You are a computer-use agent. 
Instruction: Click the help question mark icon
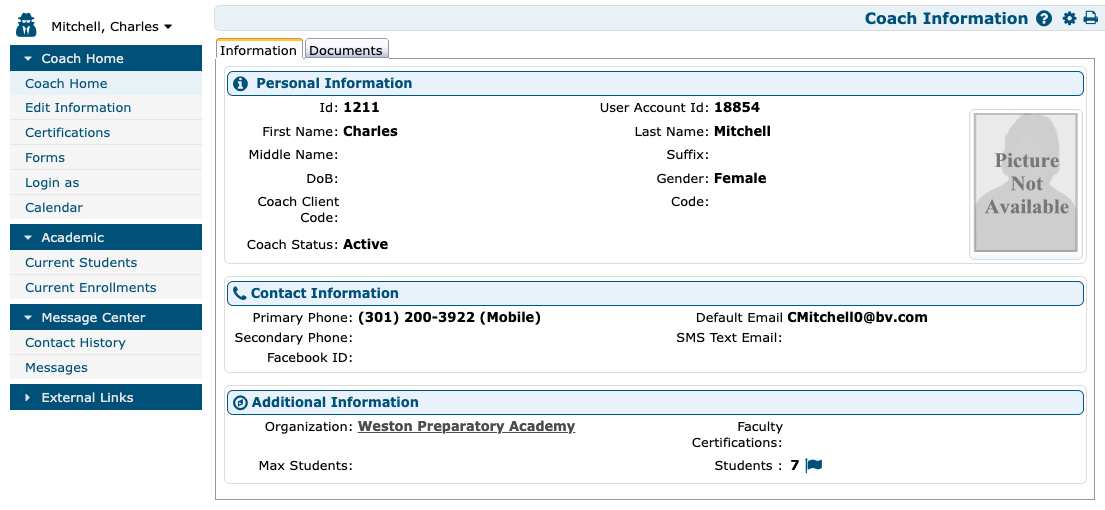tap(1044, 19)
